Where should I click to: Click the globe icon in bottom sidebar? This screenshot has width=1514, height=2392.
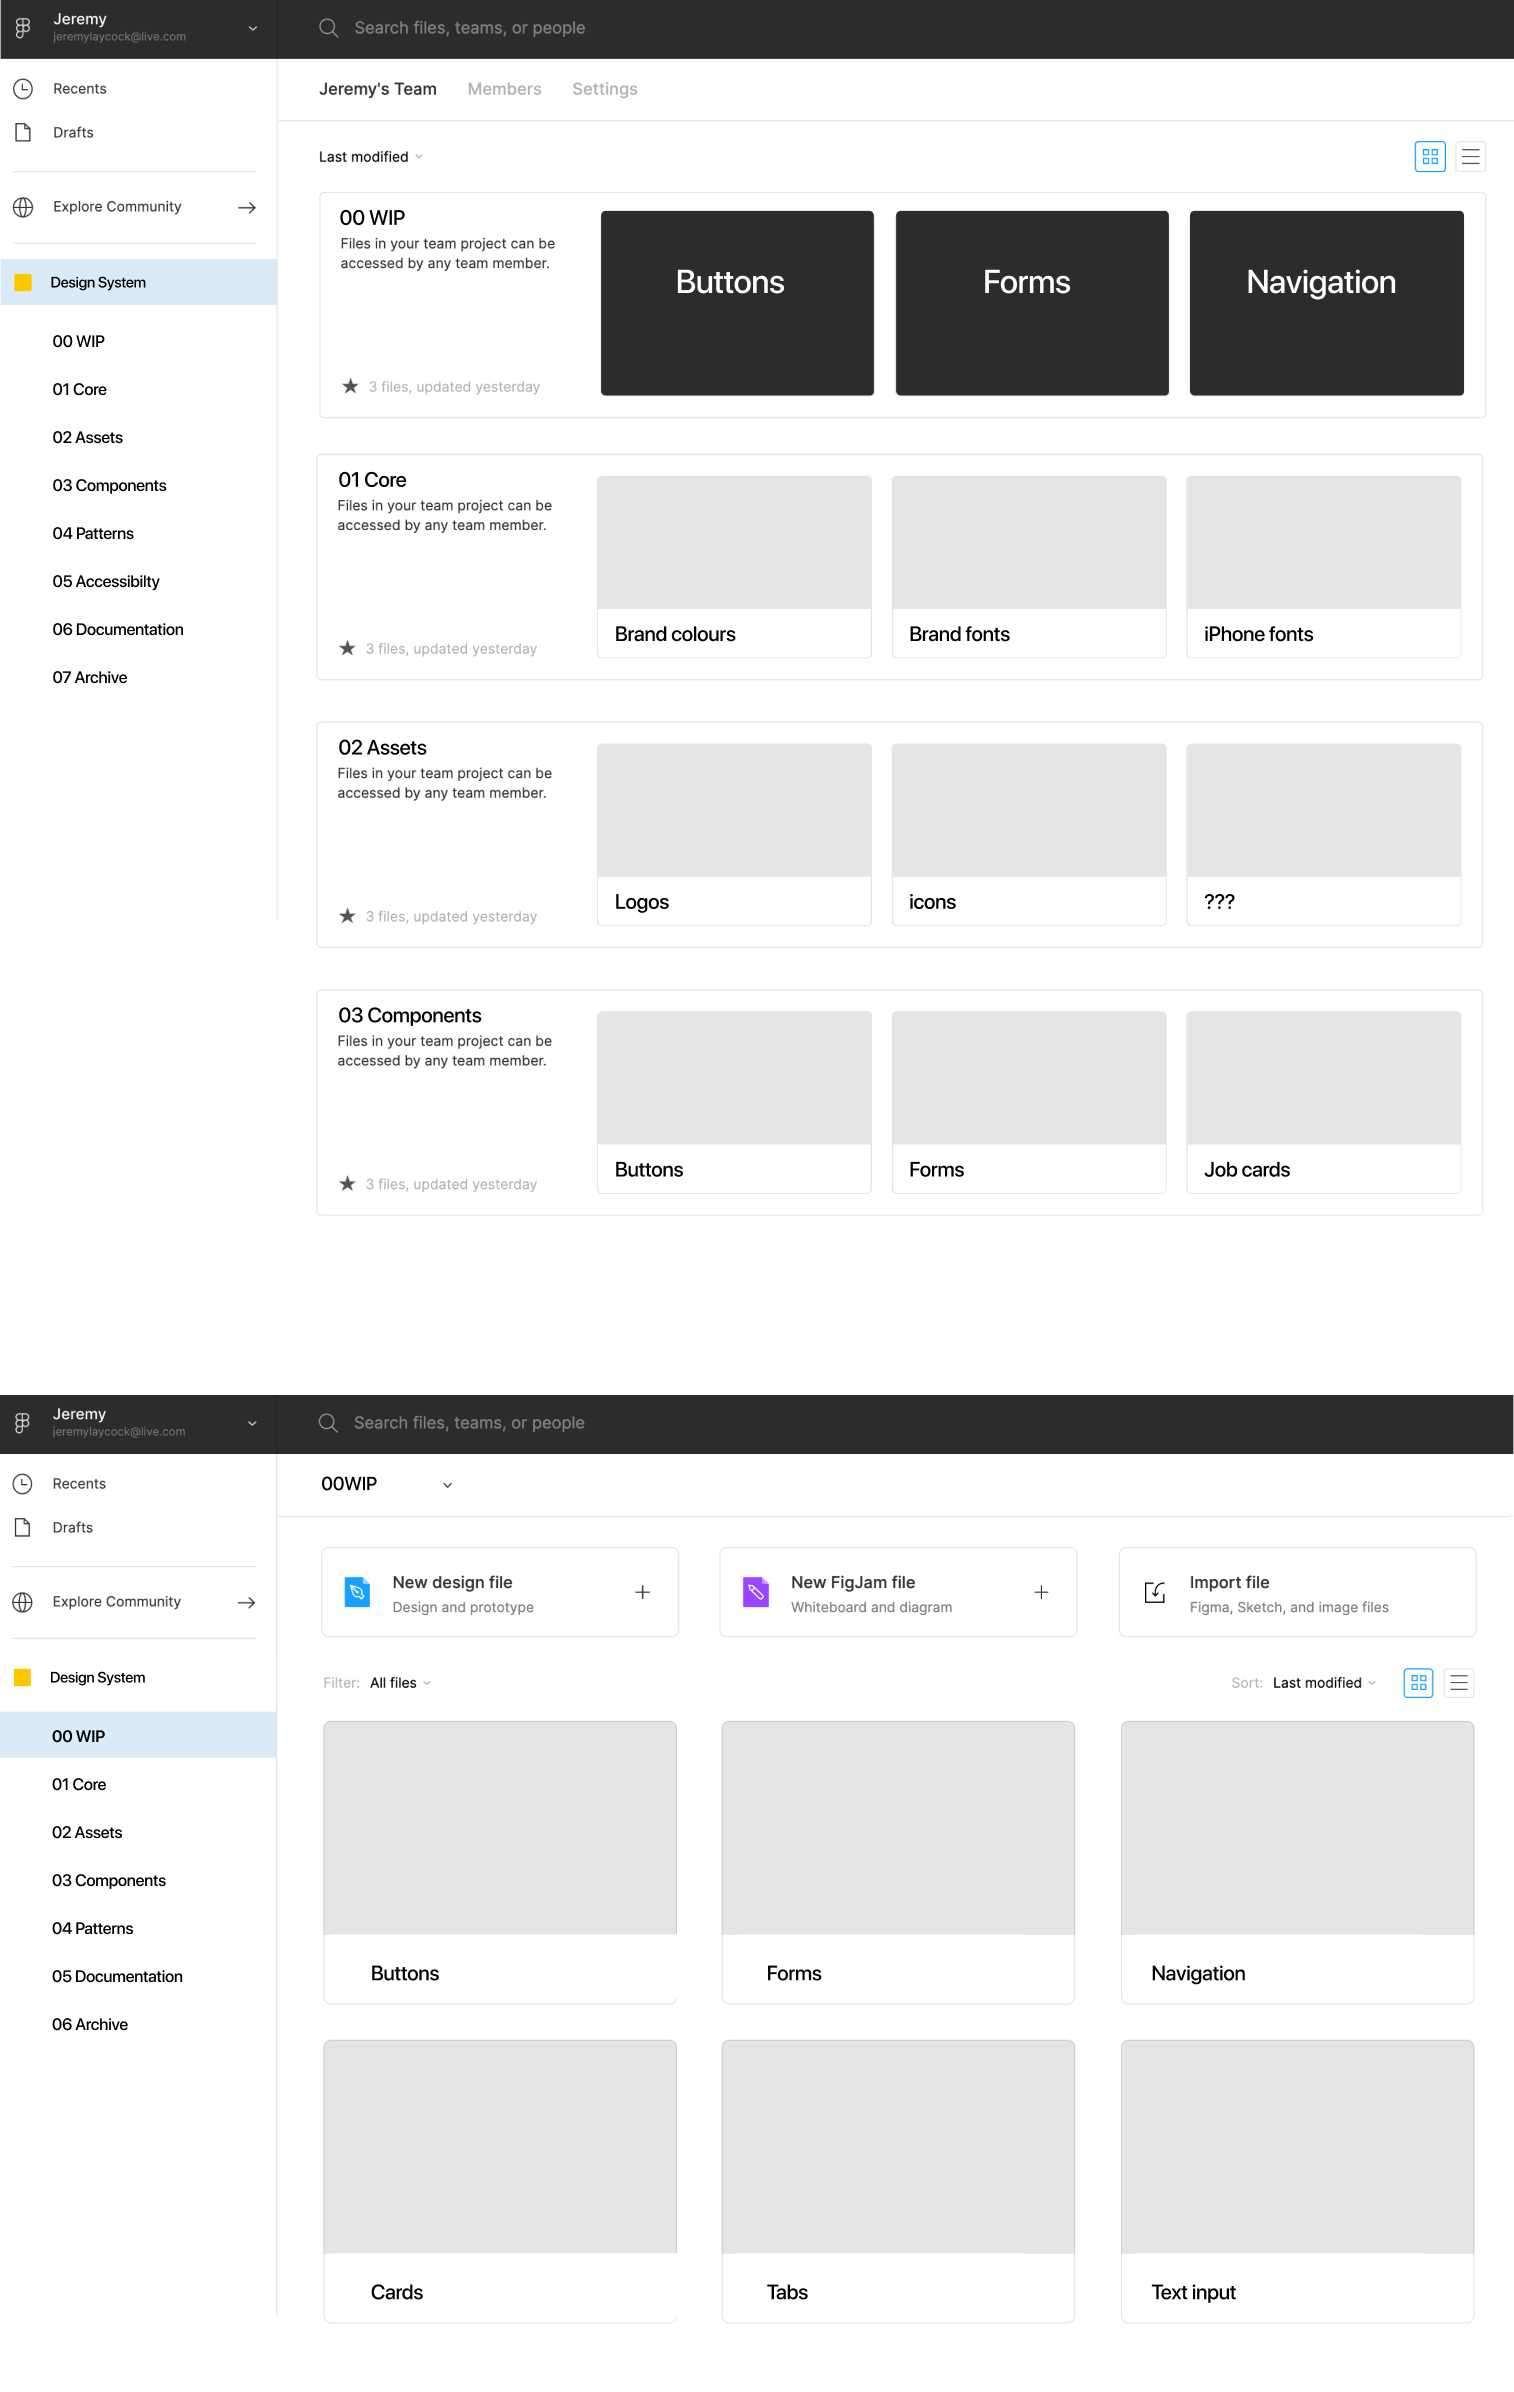23,1602
